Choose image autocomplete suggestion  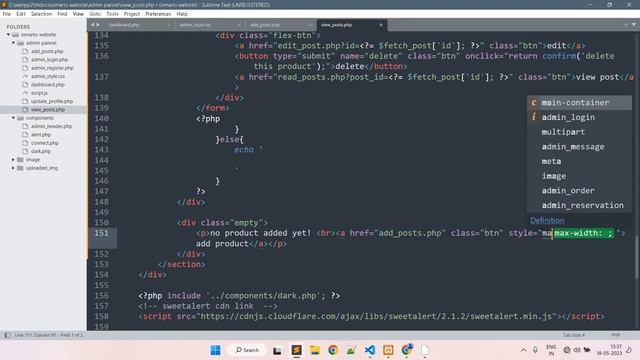pyautogui.click(x=579, y=176)
